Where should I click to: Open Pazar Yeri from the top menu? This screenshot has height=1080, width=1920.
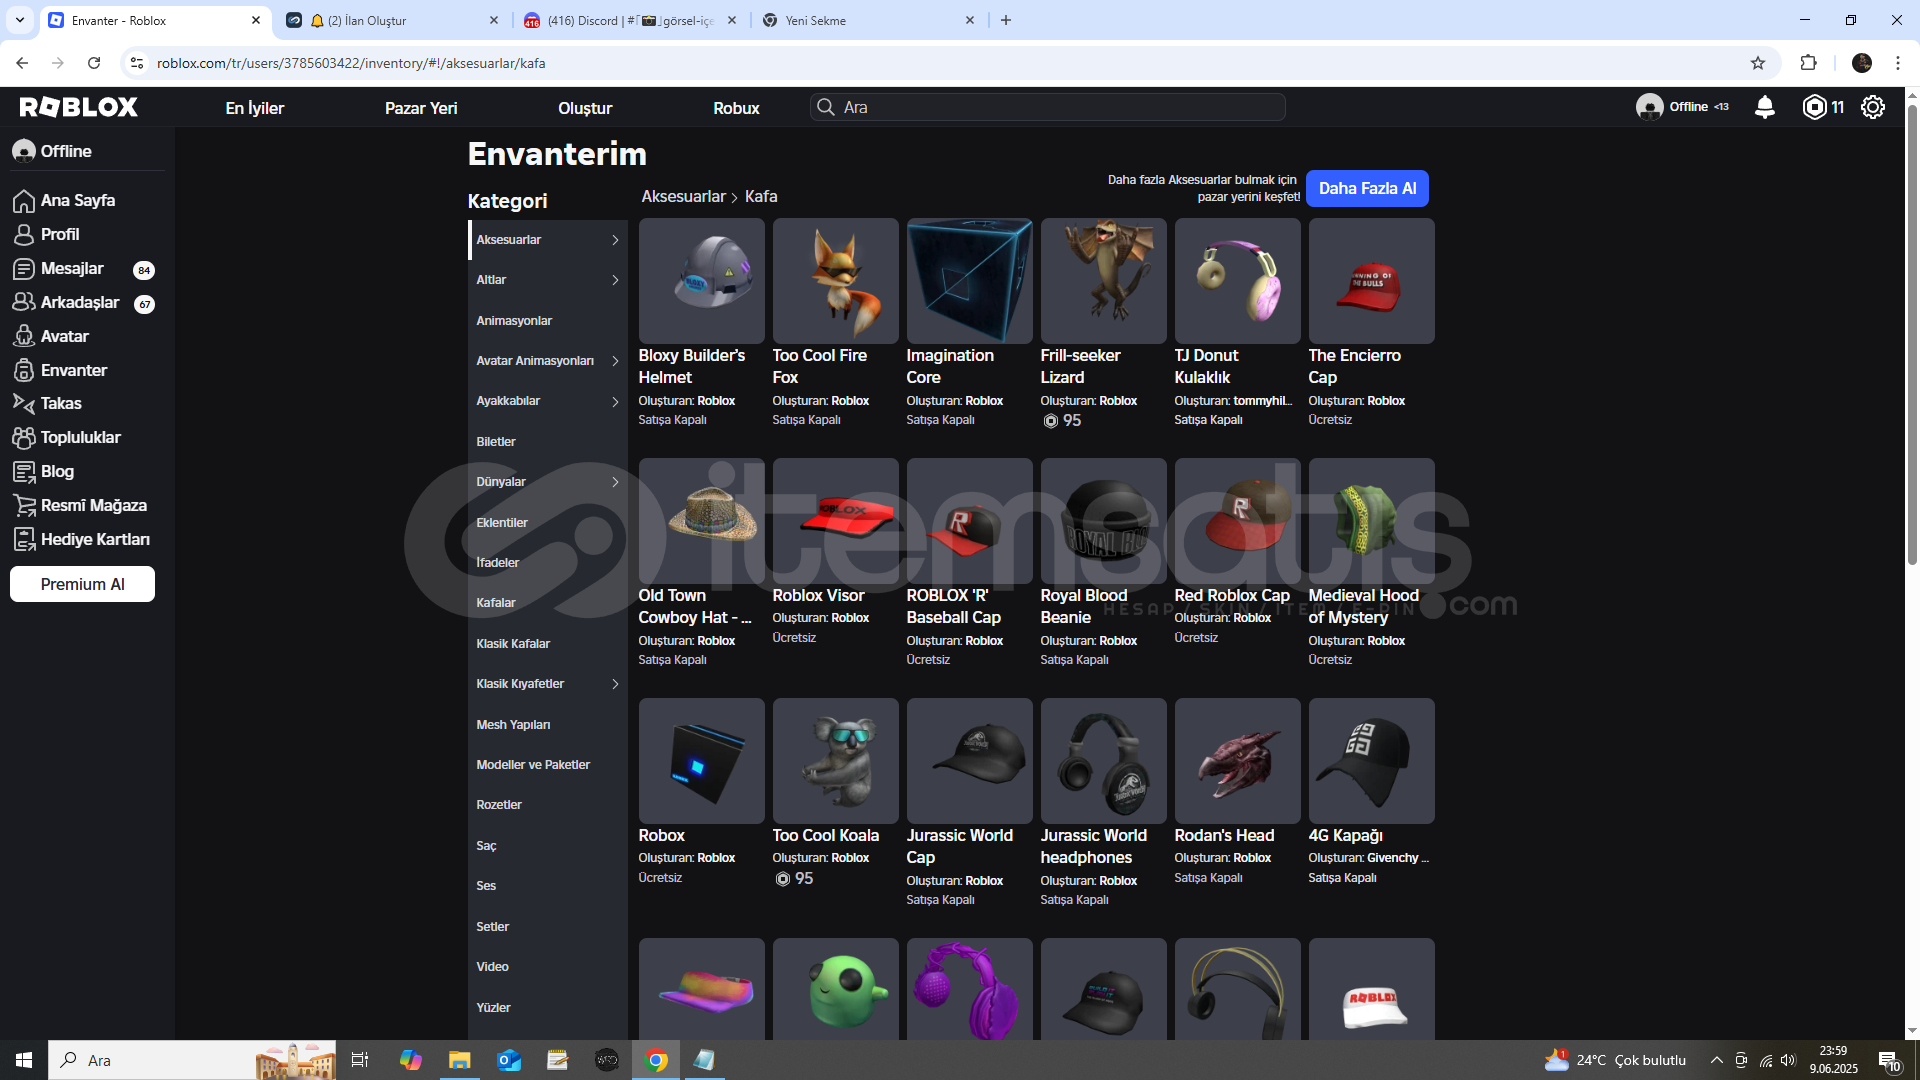pos(421,108)
